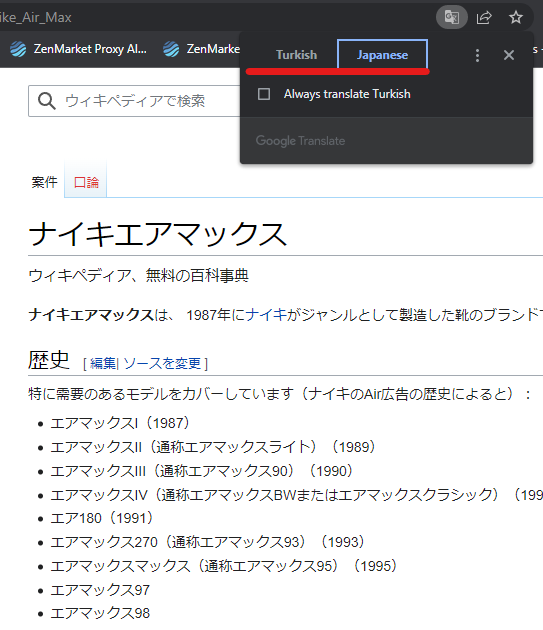Viewport: 543px width, 630px height.
Task: Click the ナイキエアマックス page heading
Action: [x=158, y=234]
